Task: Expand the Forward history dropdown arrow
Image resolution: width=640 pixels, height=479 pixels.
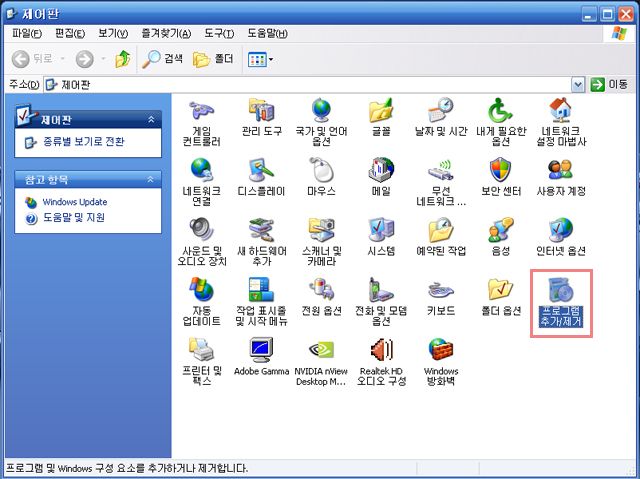Action: [x=103, y=59]
